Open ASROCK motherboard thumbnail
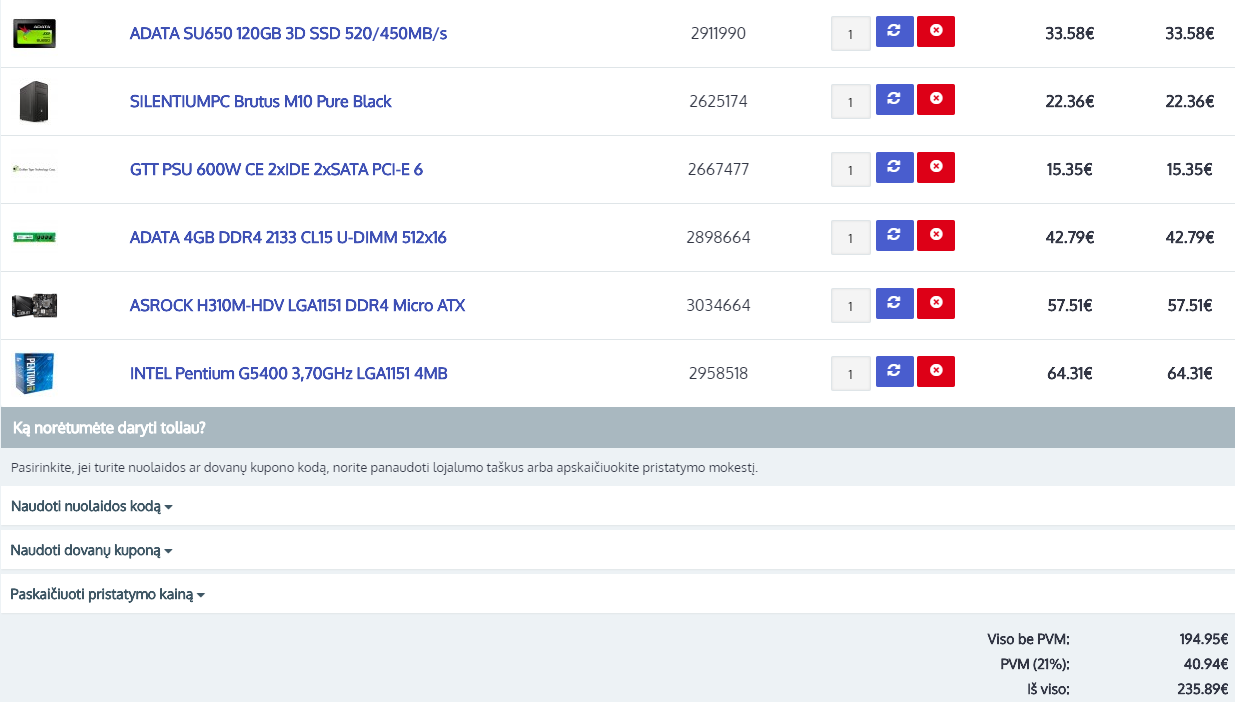The height and width of the screenshot is (702, 1235). [x=34, y=305]
